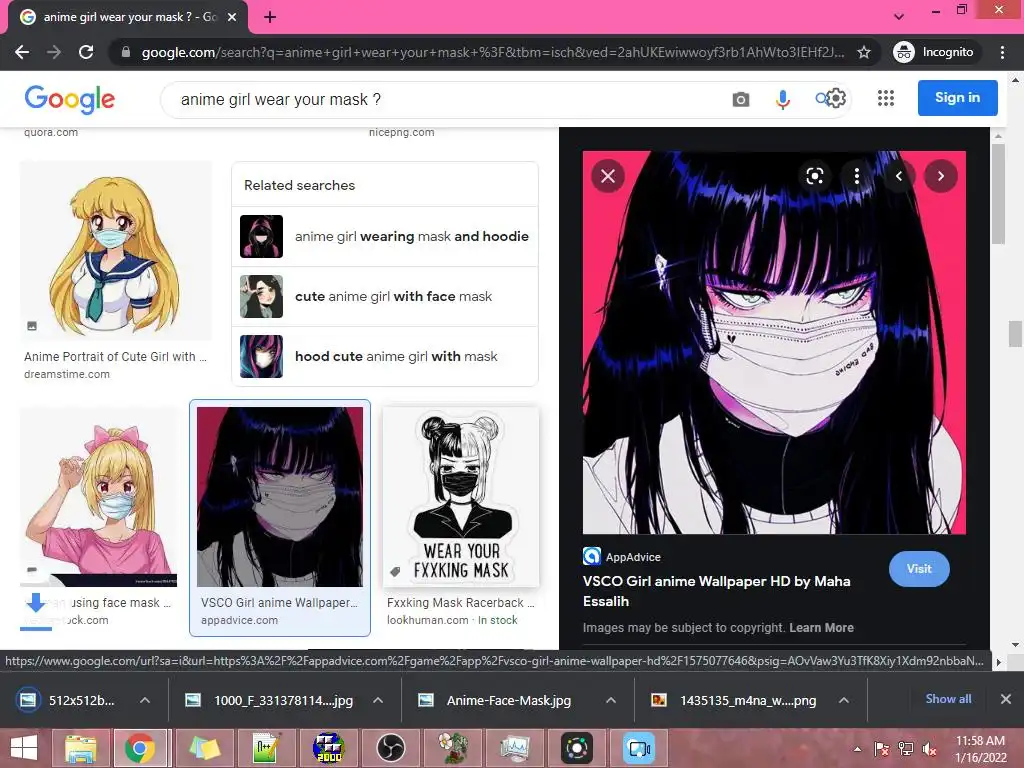Select 'hood cute anime girl with mask' related search
Image resolution: width=1024 pixels, height=768 pixels.
click(x=385, y=357)
